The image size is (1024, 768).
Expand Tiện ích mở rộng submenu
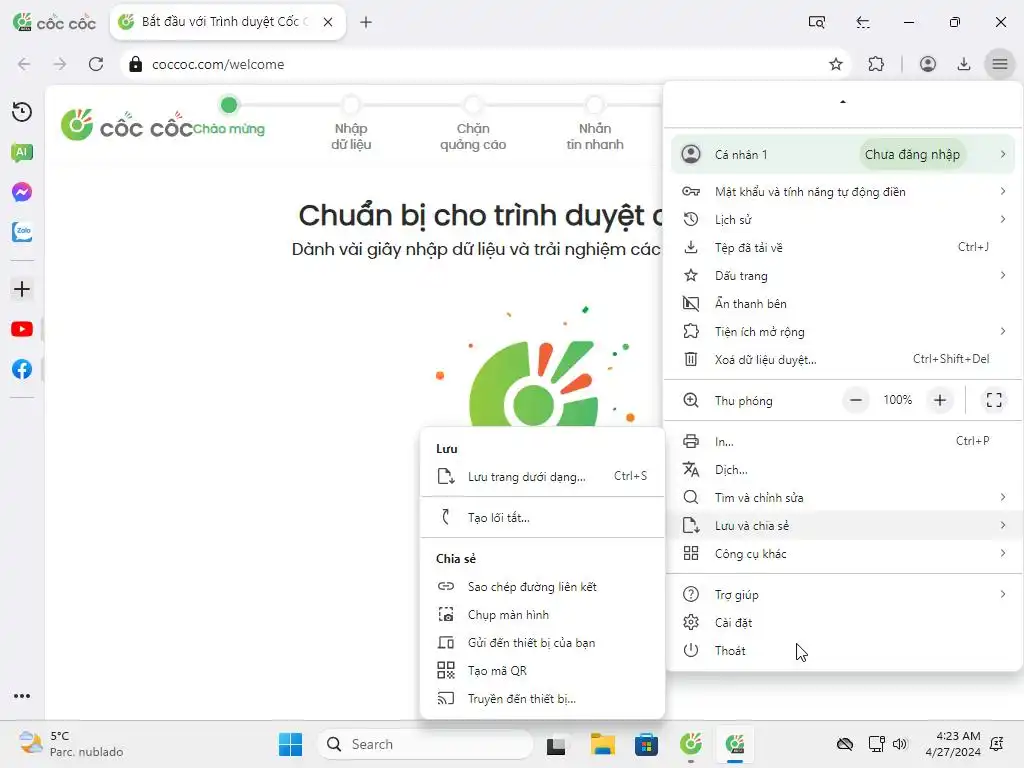tap(843, 332)
